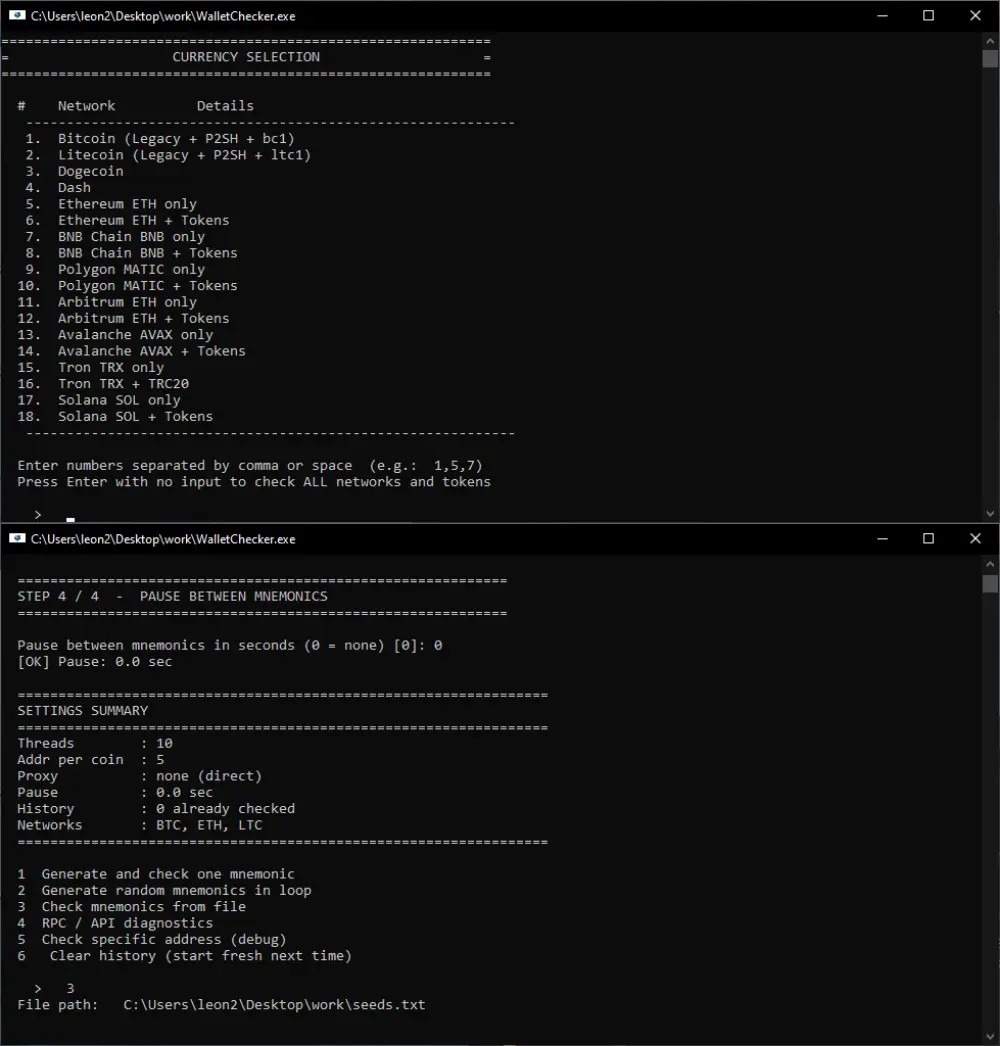The height and width of the screenshot is (1046, 1000).
Task: Click the bottom window title bar path
Action: click(163, 539)
